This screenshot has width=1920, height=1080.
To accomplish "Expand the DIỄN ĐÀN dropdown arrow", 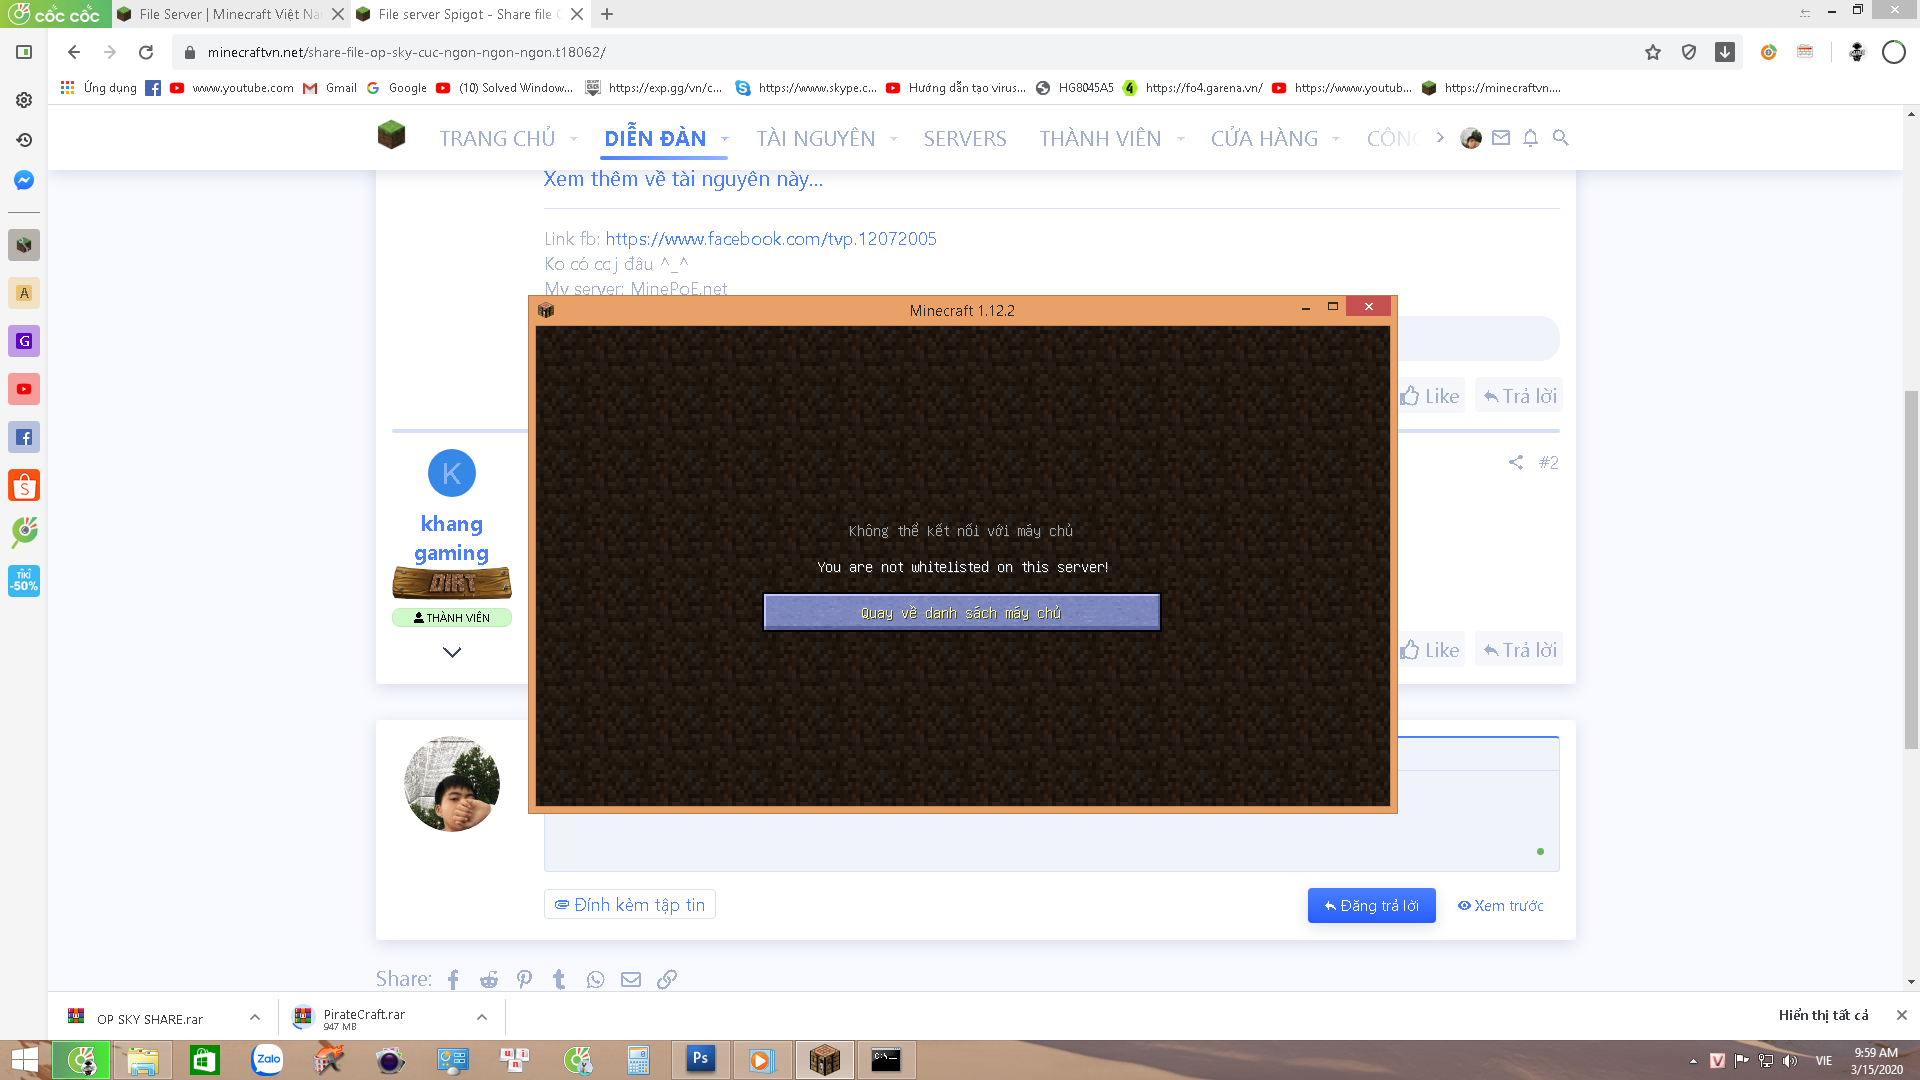I will click(x=725, y=139).
